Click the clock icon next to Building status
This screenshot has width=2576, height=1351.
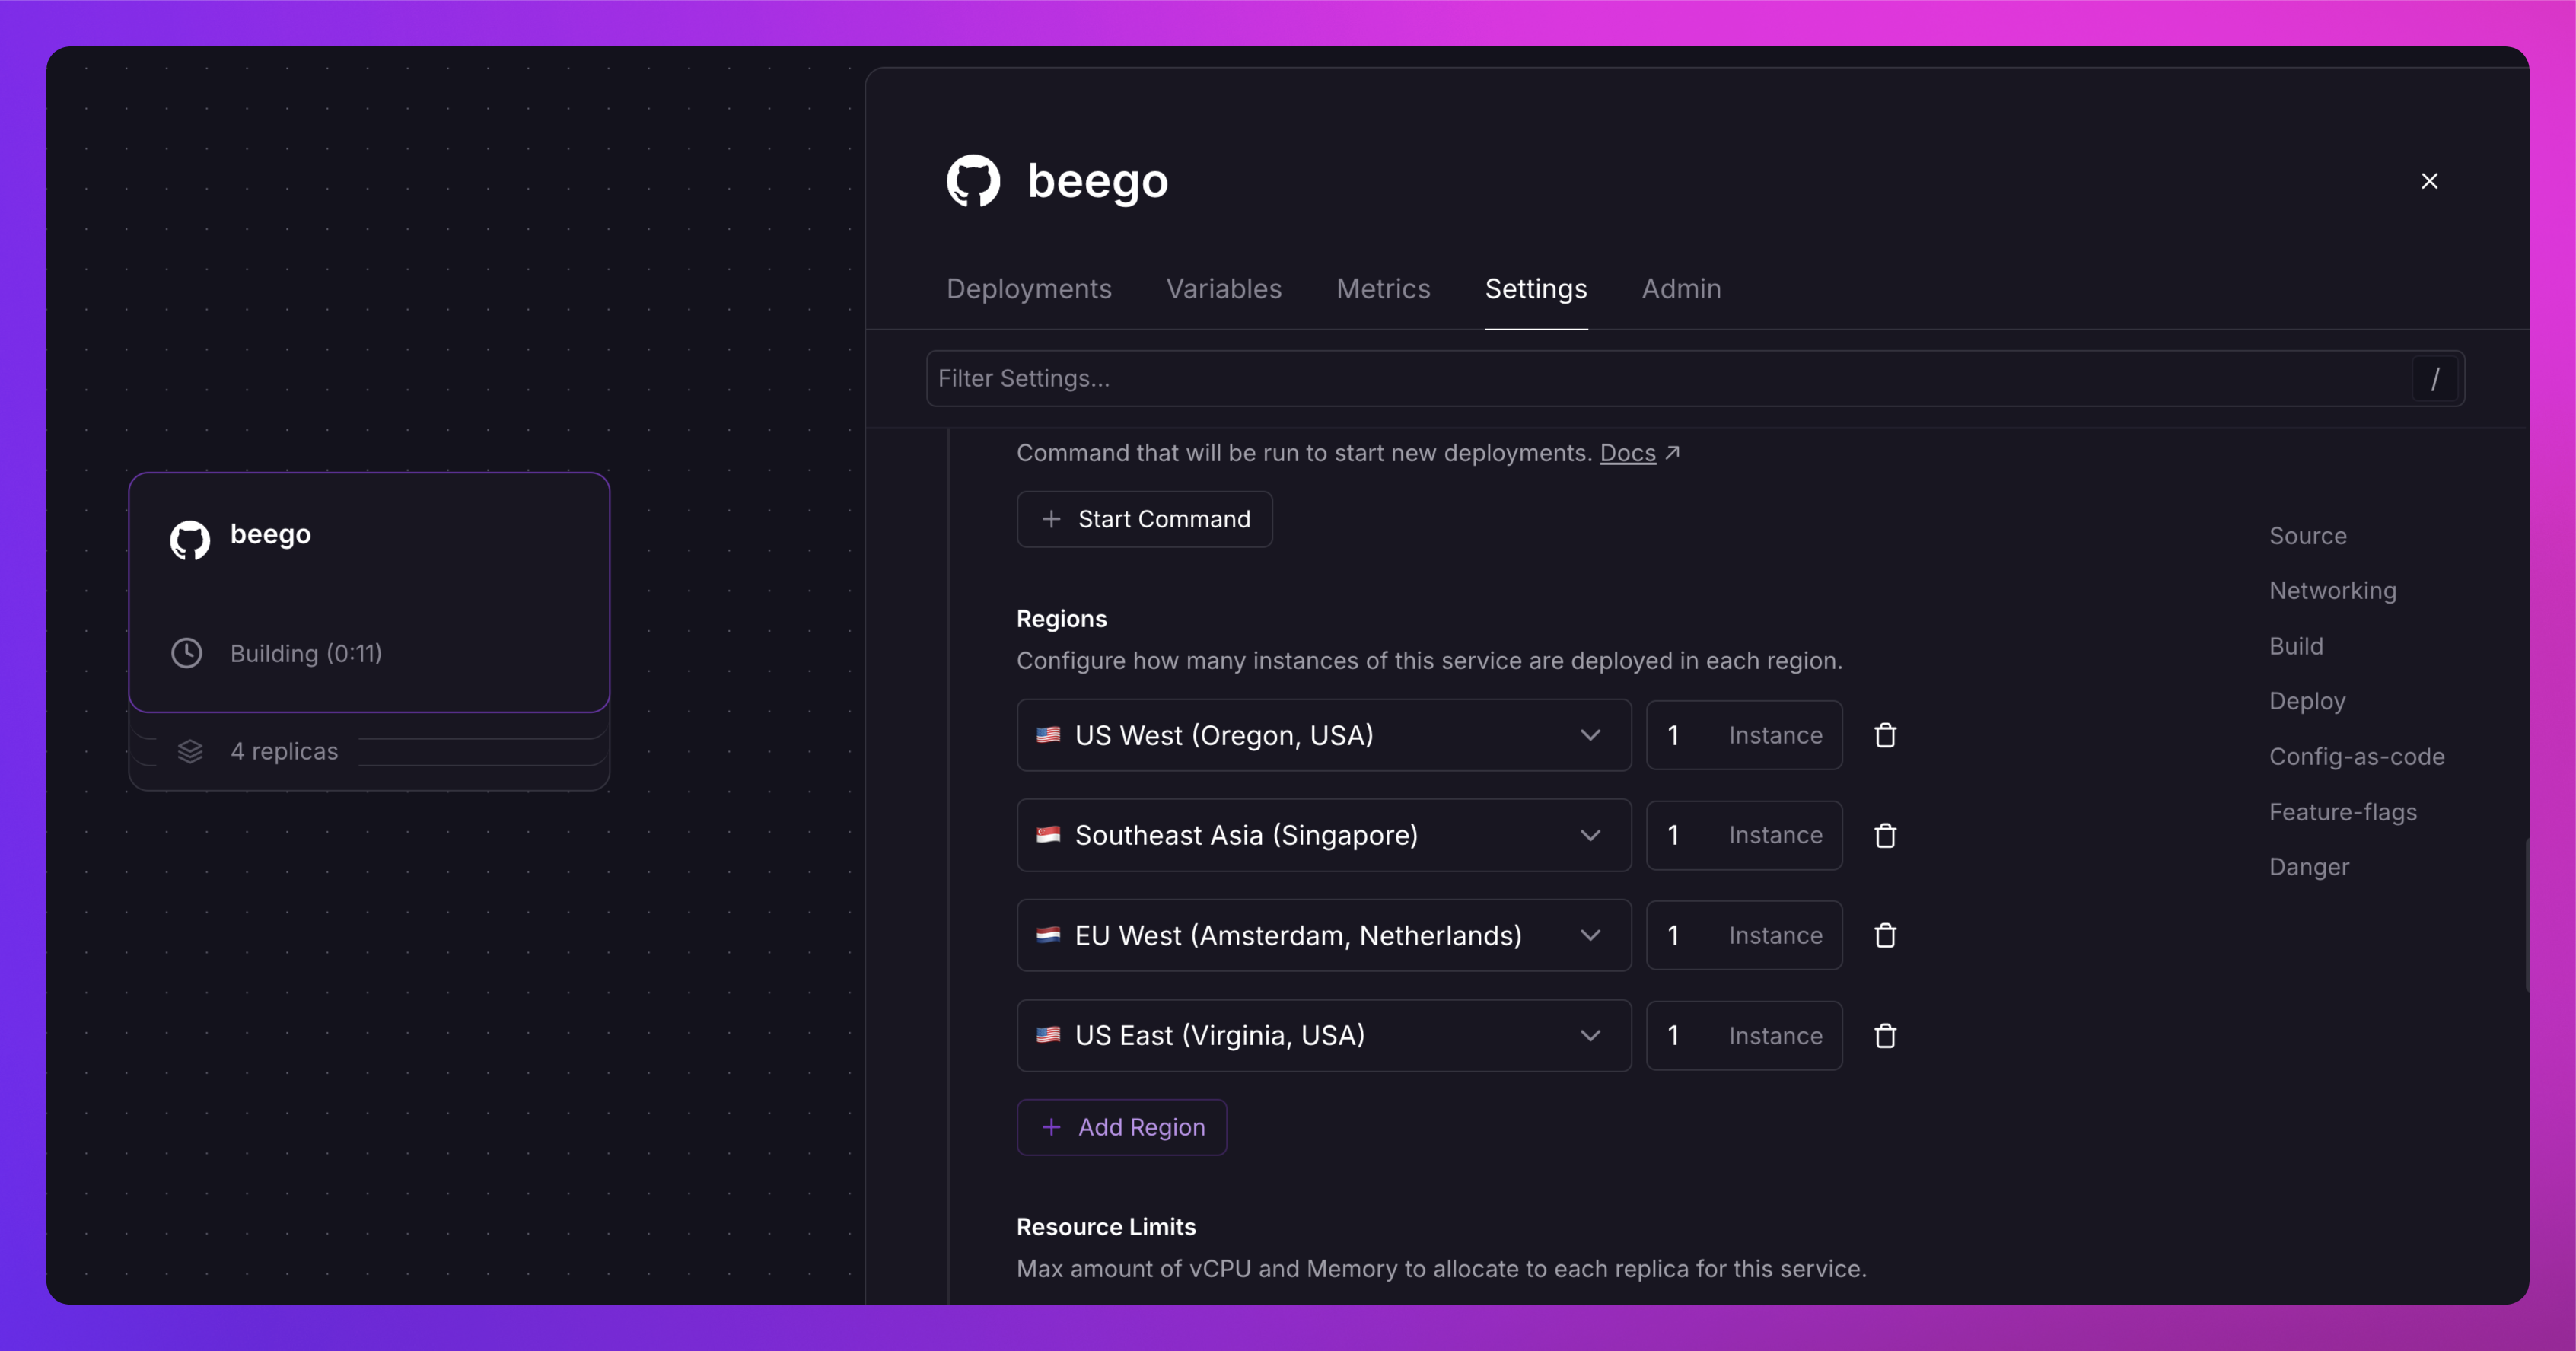pyautogui.click(x=187, y=653)
